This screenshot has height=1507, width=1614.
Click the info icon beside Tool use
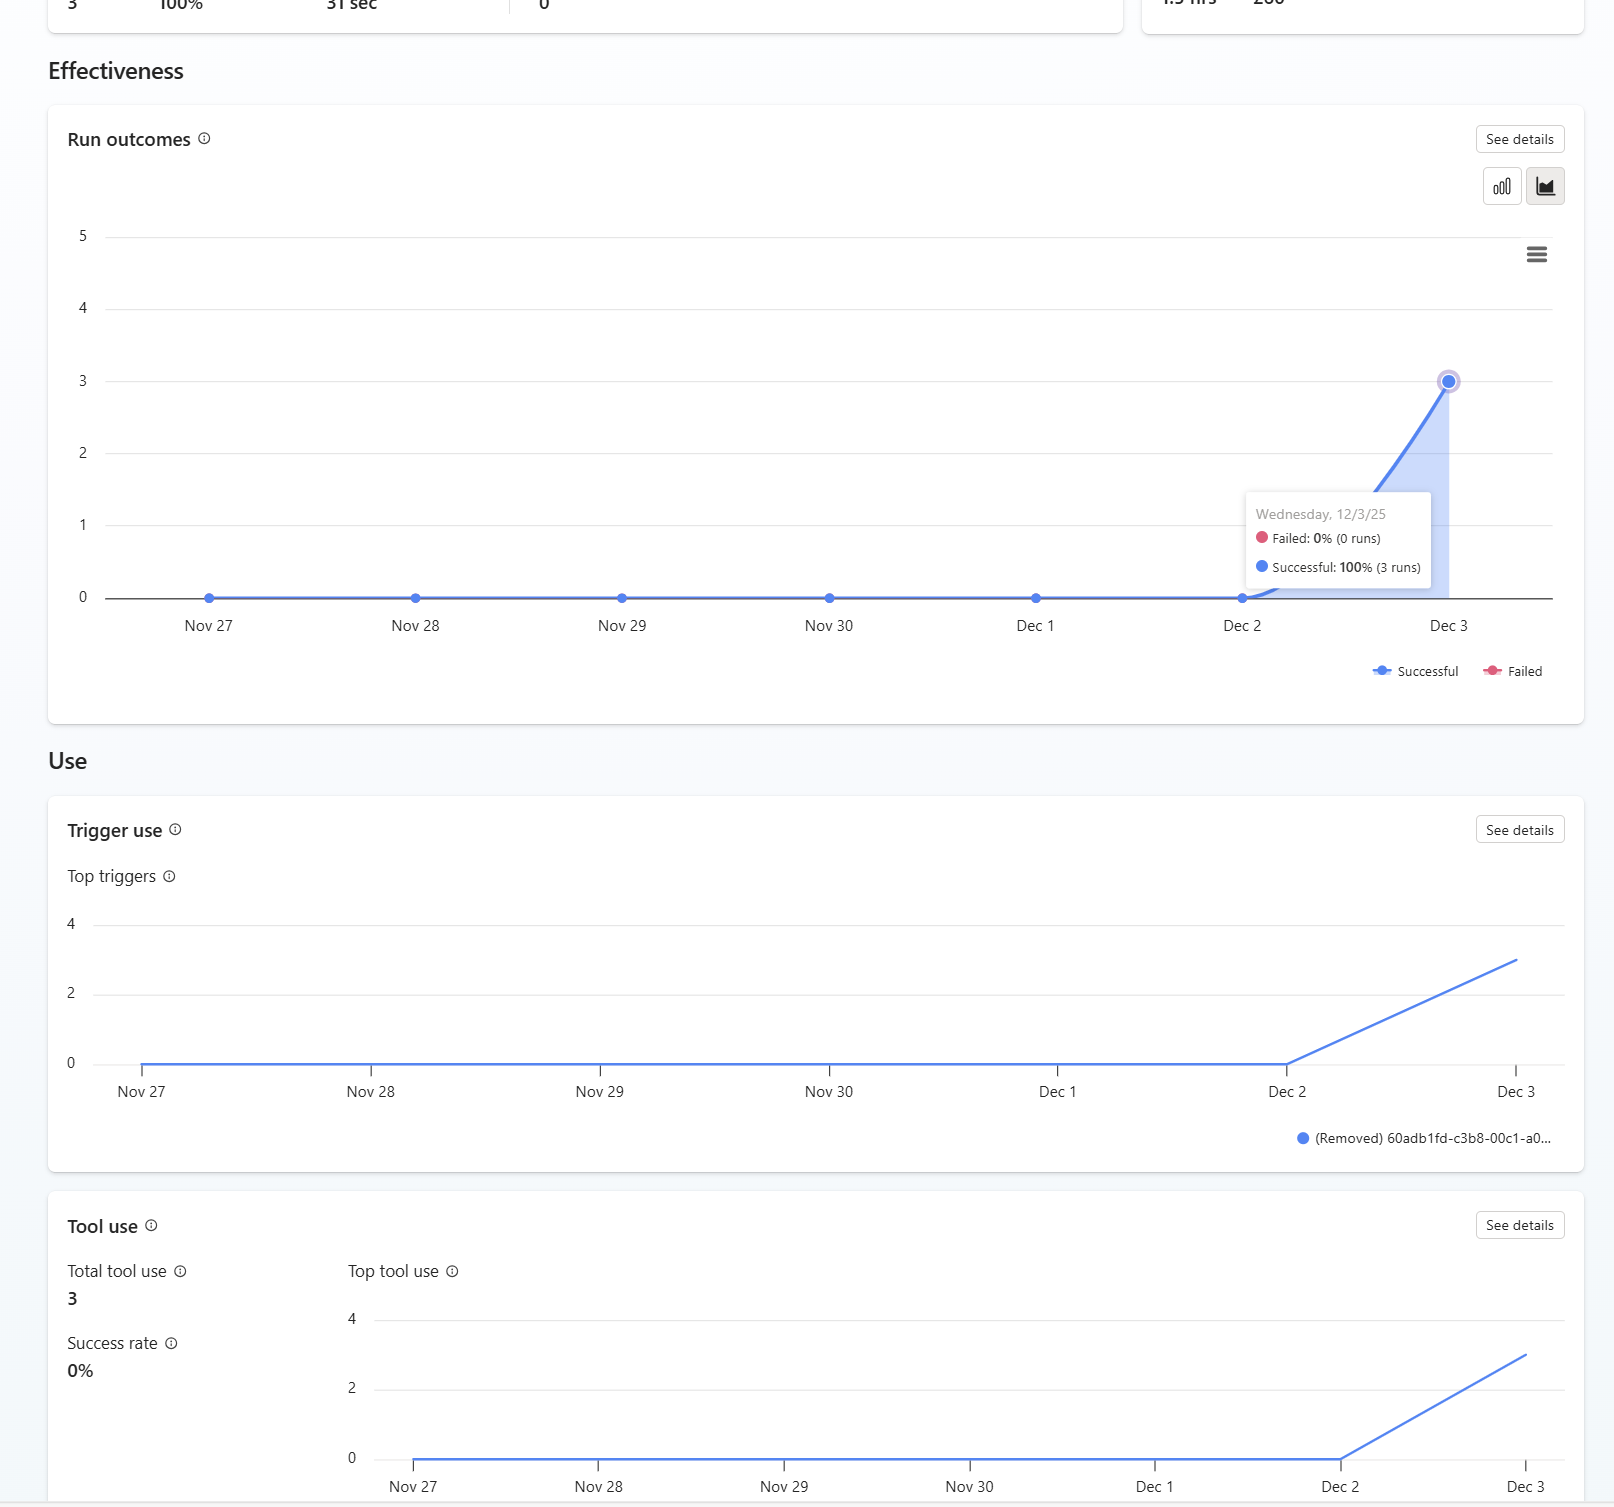coord(151,1226)
